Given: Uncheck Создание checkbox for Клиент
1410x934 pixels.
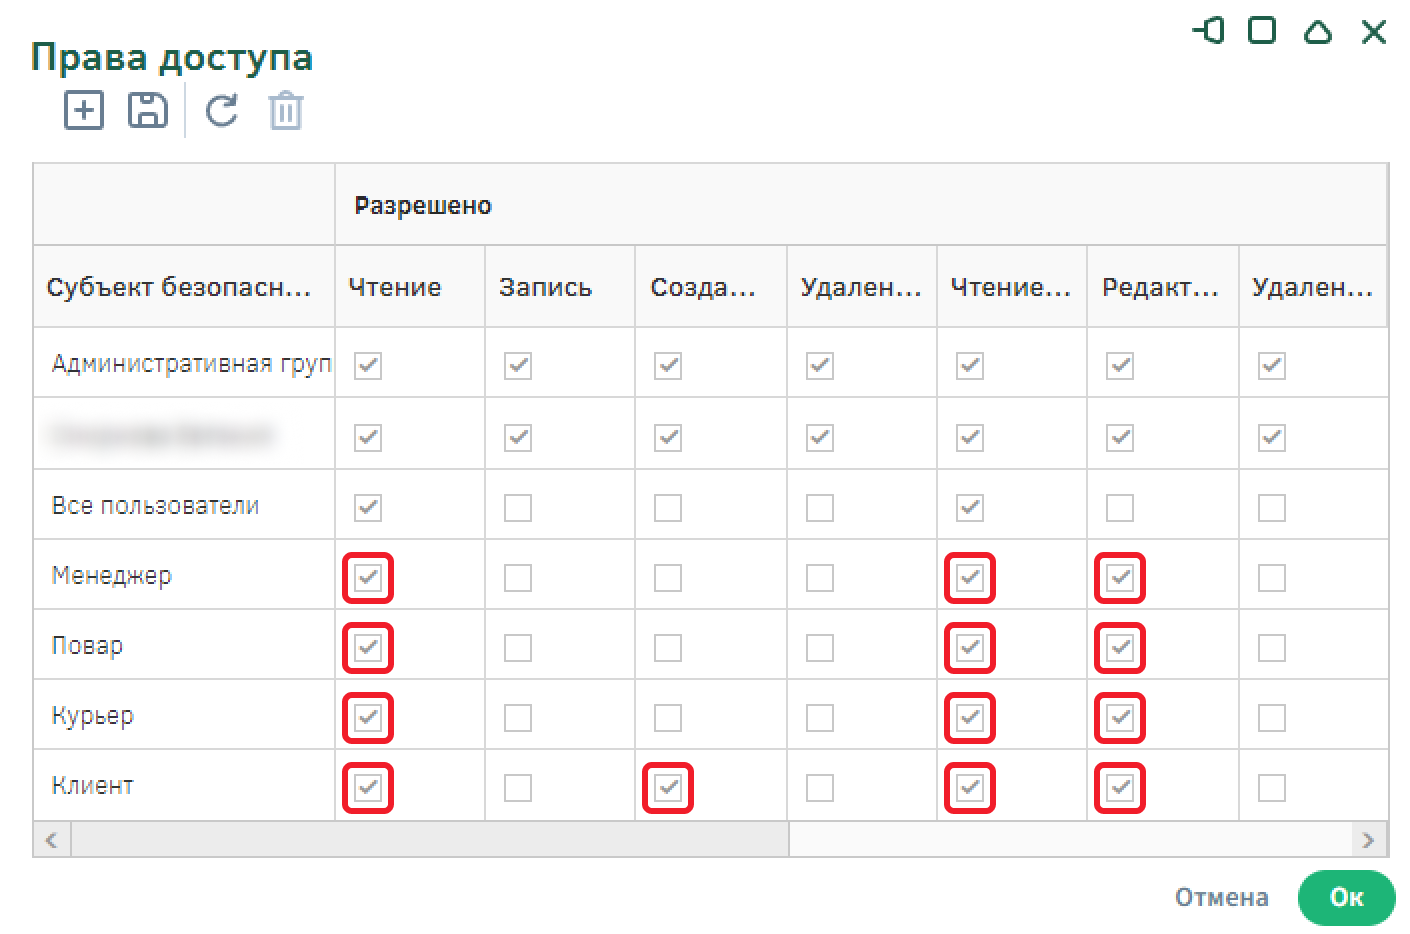Looking at the screenshot, I should 668,788.
